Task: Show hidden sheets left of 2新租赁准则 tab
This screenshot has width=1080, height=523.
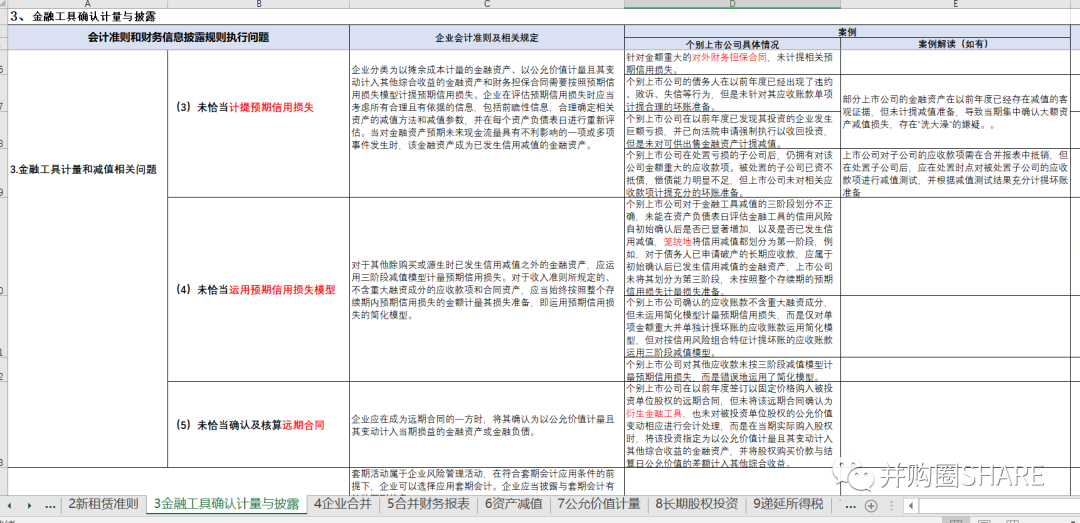Action: point(50,506)
